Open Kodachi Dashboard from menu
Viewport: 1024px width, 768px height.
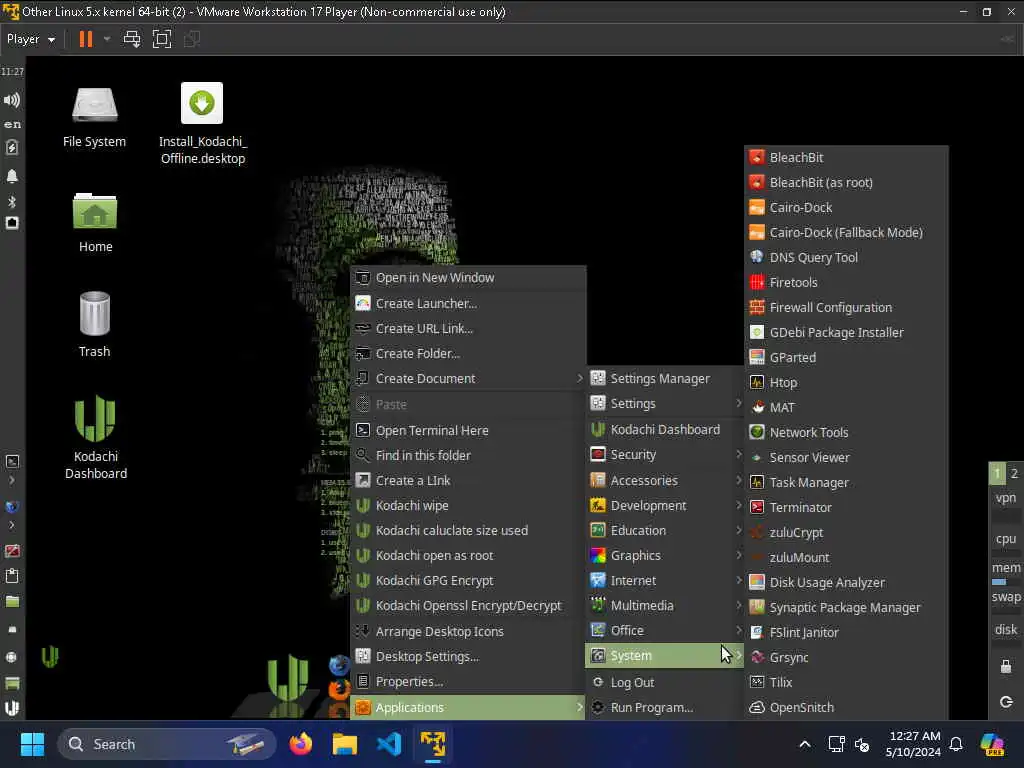click(665, 430)
